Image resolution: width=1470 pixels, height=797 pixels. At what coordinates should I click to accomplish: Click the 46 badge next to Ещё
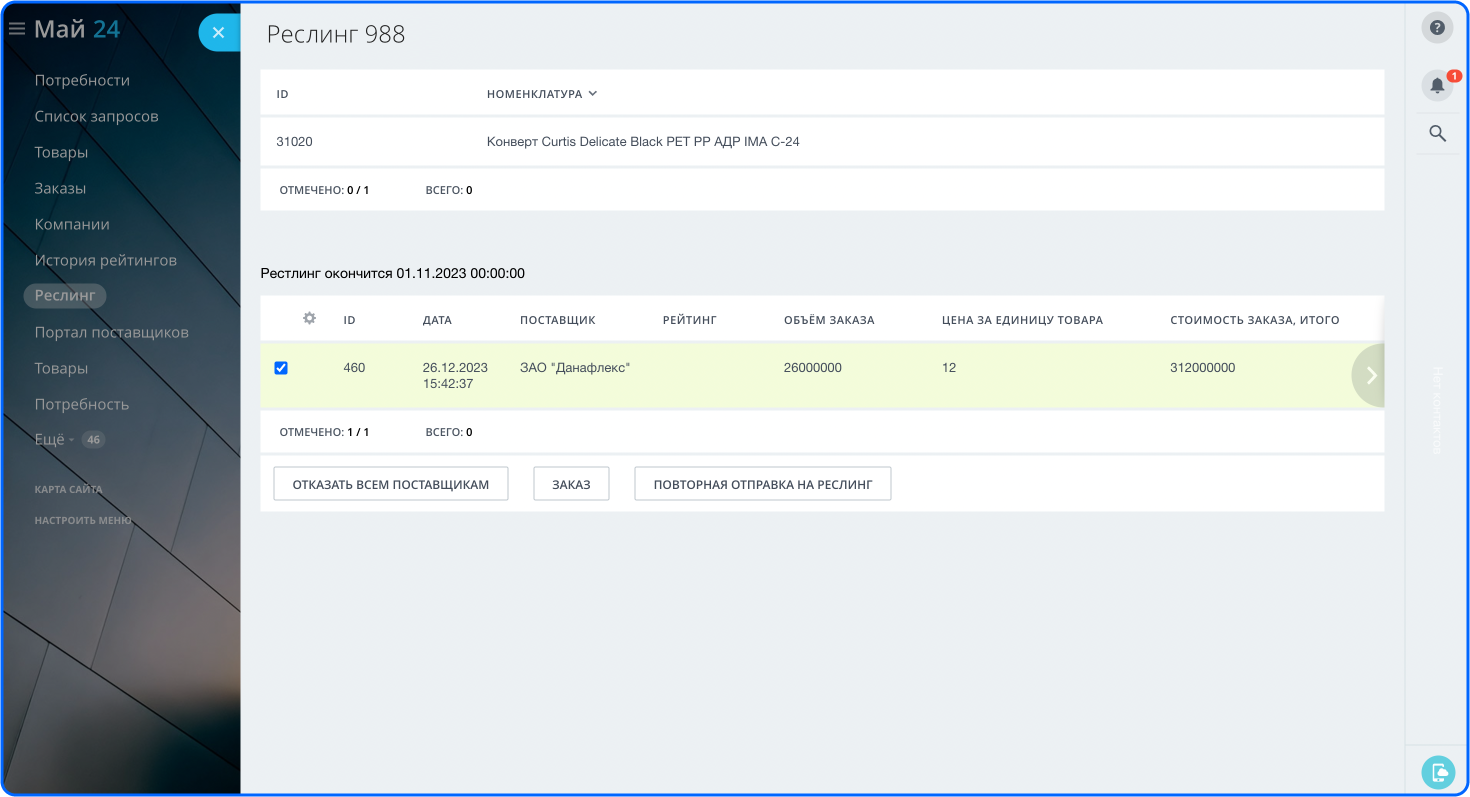tap(94, 440)
